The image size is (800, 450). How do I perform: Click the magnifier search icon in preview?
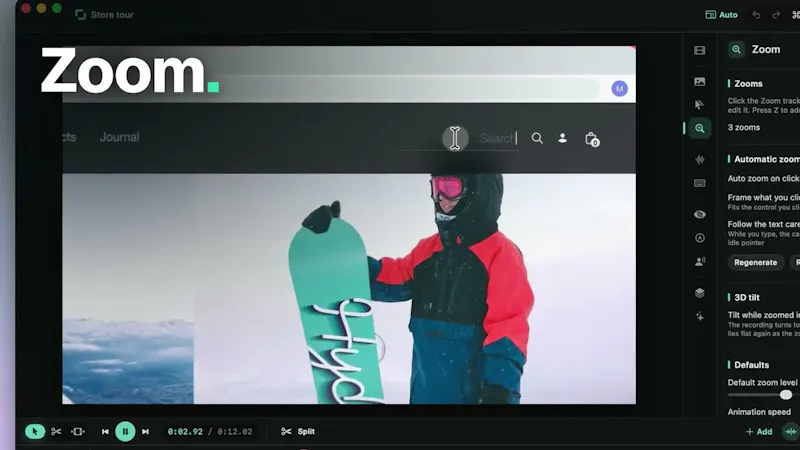click(537, 138)
